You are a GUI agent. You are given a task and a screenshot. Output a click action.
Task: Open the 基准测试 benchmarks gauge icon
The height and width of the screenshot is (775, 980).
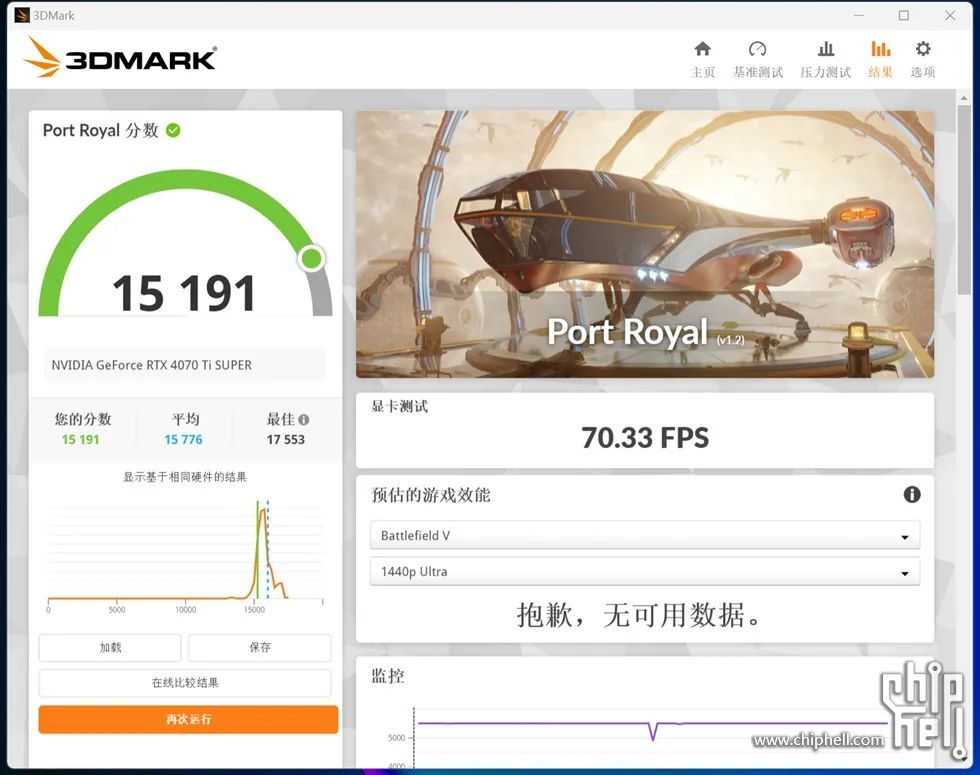(x=758, y=49)
